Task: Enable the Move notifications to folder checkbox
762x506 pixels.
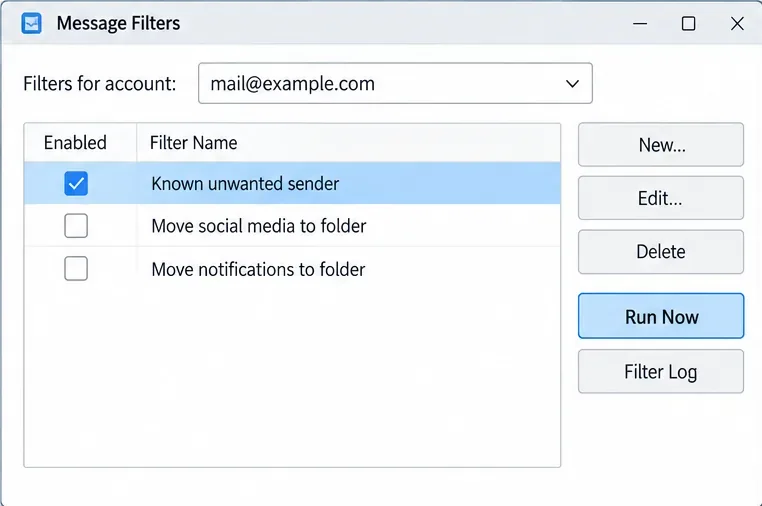Action: click(76, 268)
